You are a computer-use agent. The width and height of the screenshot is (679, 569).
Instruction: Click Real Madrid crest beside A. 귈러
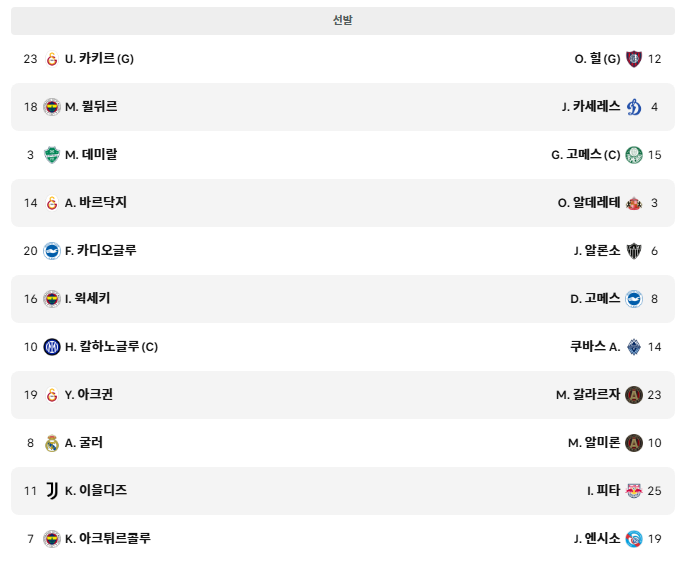52,443
